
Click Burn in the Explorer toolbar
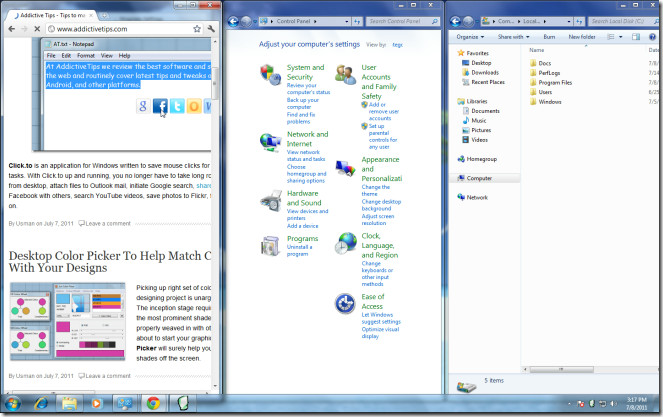(549, 37)
